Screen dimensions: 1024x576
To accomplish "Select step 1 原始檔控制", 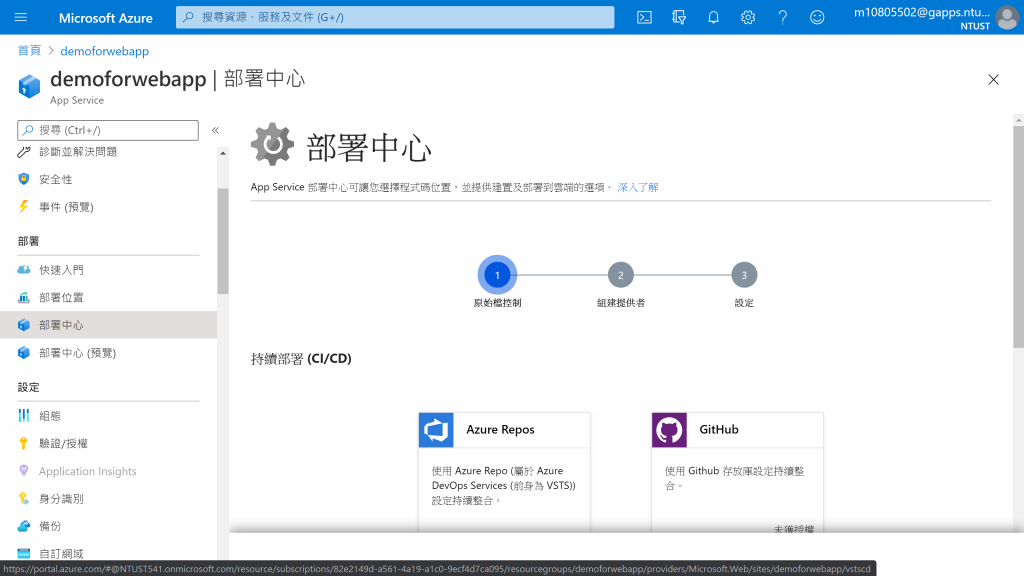I will click(x=497, y=275).
